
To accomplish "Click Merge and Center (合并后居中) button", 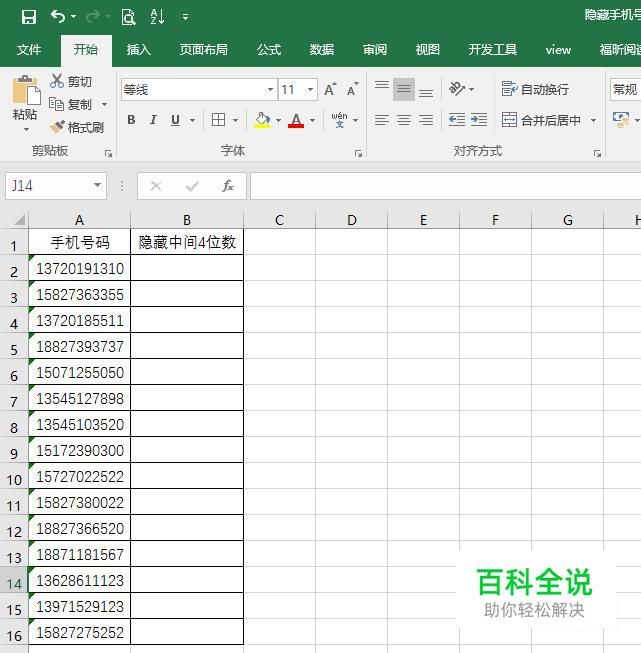I will [x=541, y=120].
